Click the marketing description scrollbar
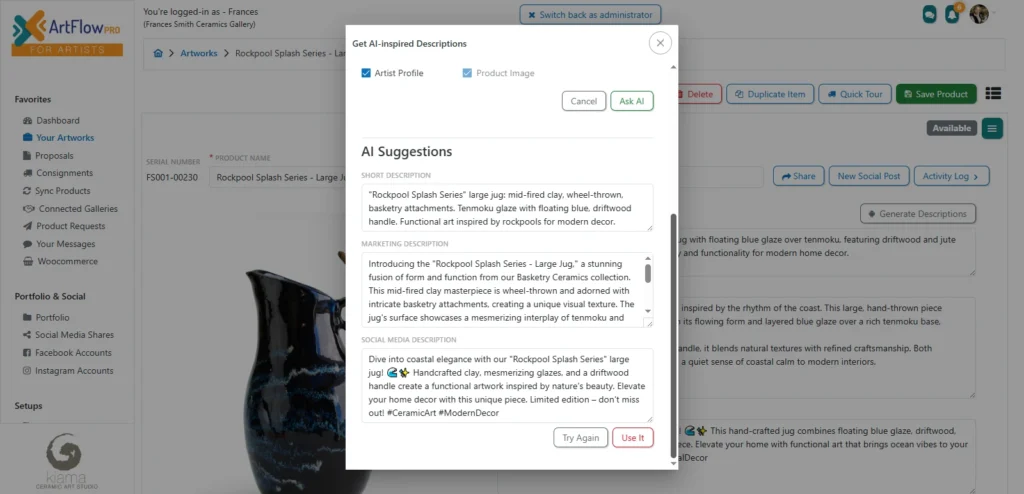This screenshot has width=1024, height=494. pos(648,274)
